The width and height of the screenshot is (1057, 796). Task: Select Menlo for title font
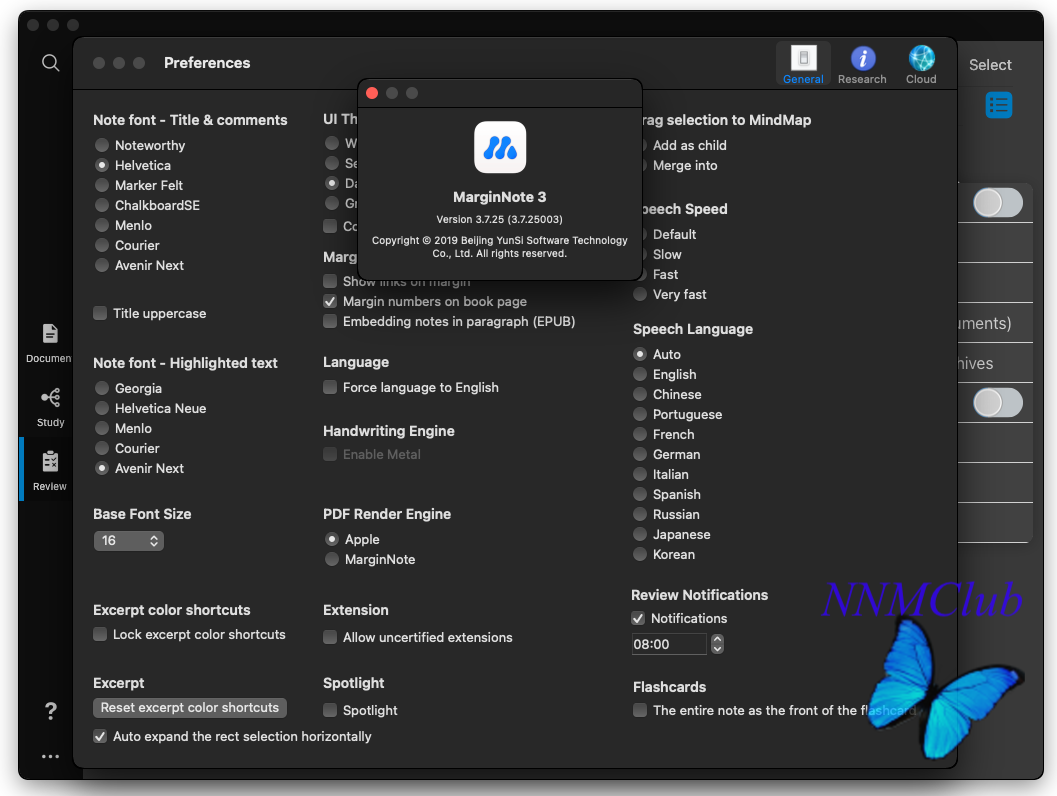tap(102, 225)
